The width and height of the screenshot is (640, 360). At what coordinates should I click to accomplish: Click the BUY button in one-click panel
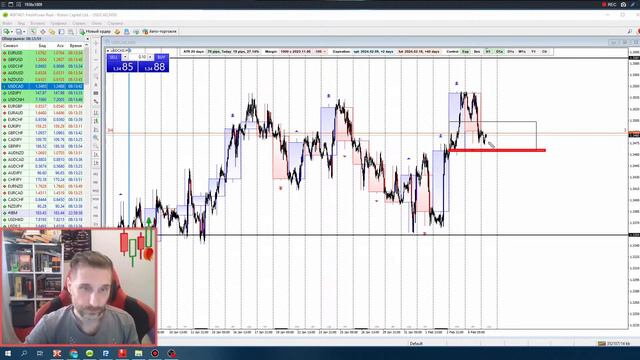coord(161,57)
